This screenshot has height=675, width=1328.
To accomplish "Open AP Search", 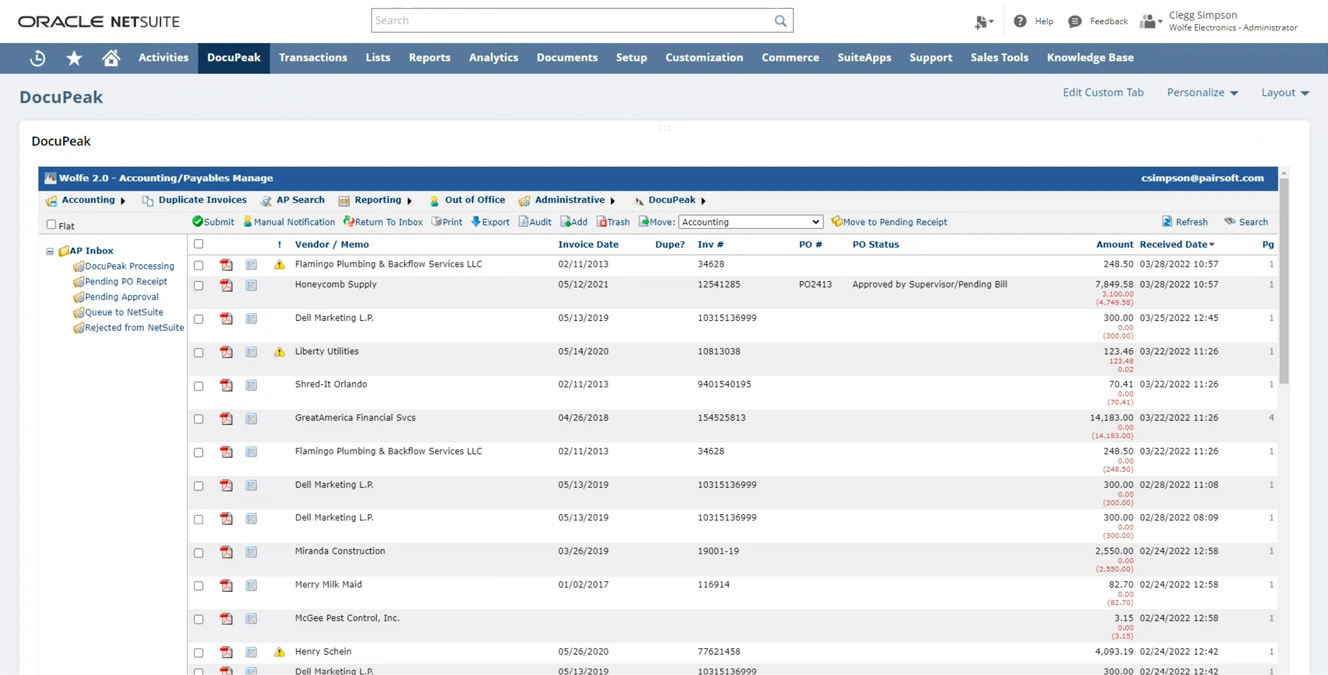I will (293, 200).
